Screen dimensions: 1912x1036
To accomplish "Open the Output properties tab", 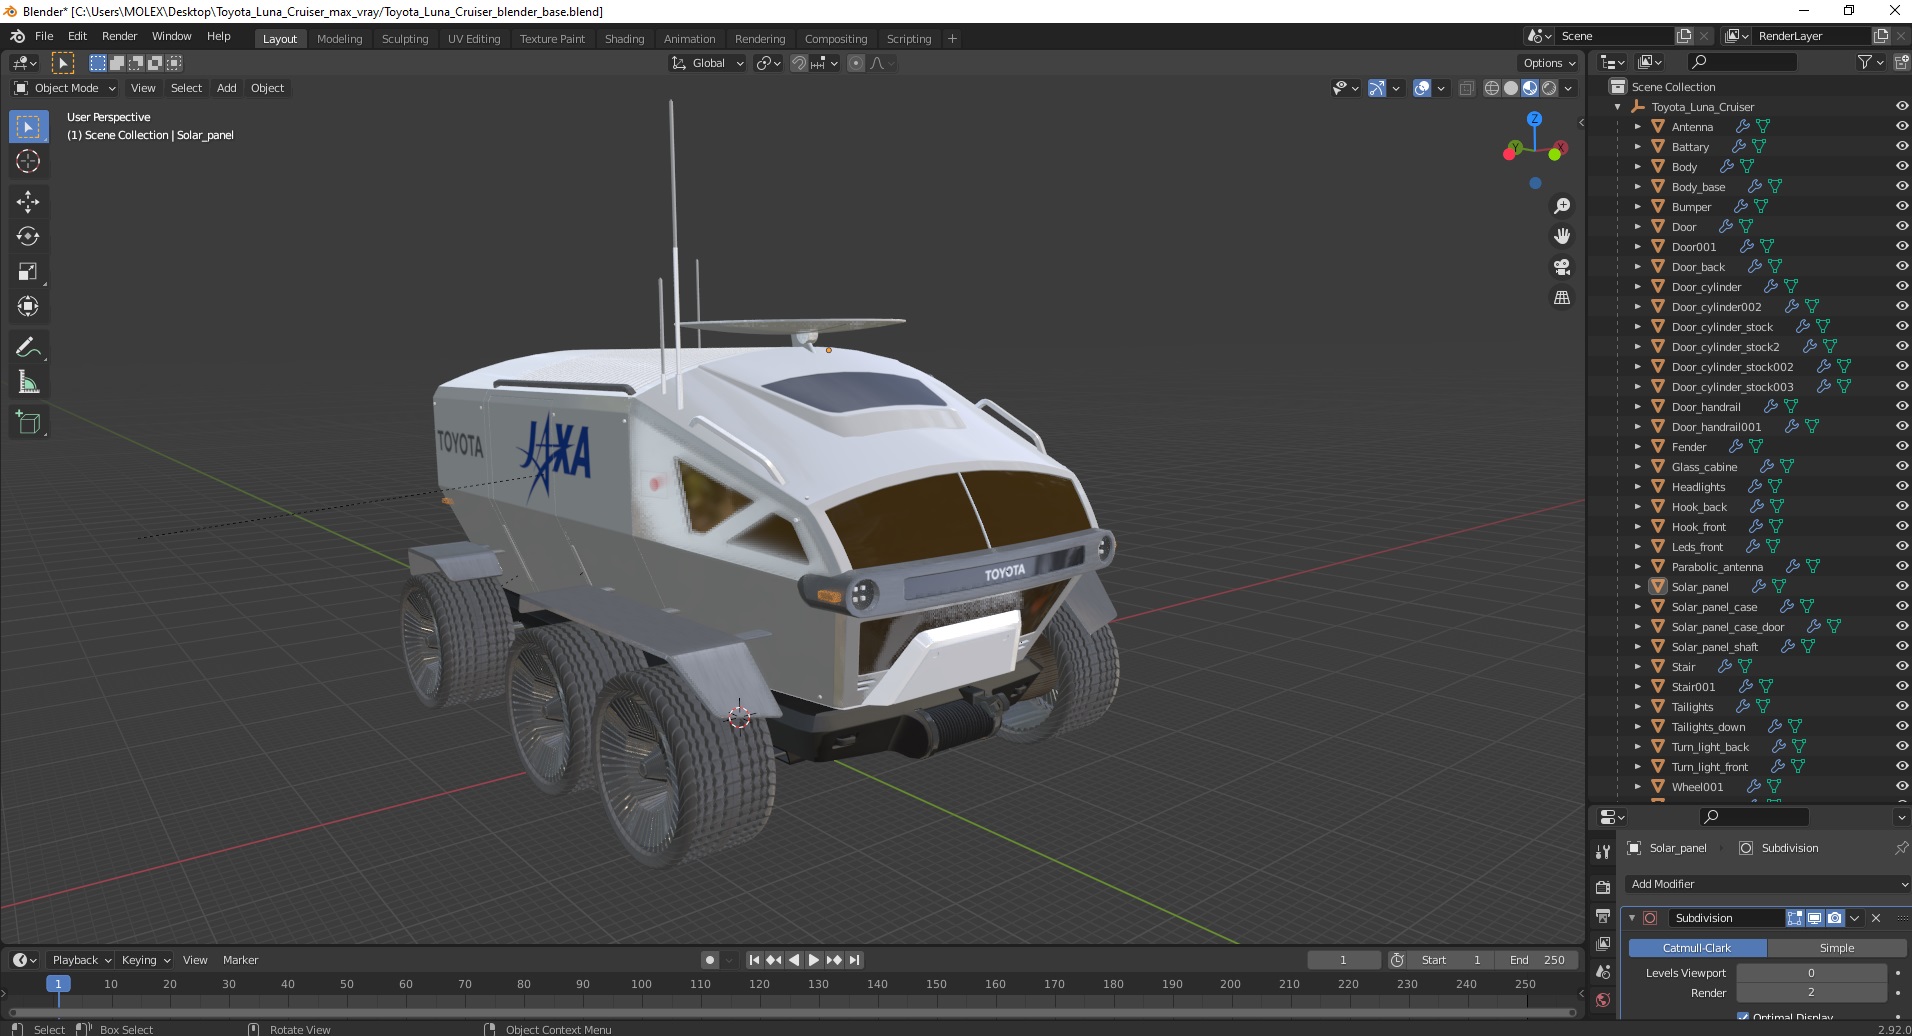I will [1603, 916].
